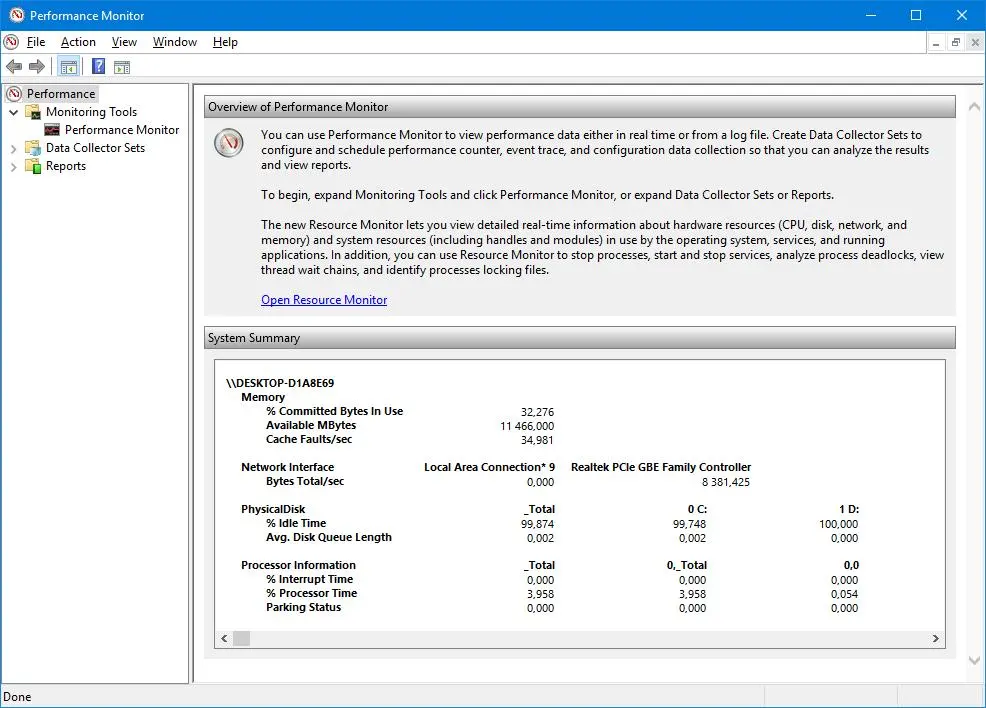Click the Forward arrow toolbar icon
This screenshot has height=708, width=986.
[37, 67]
